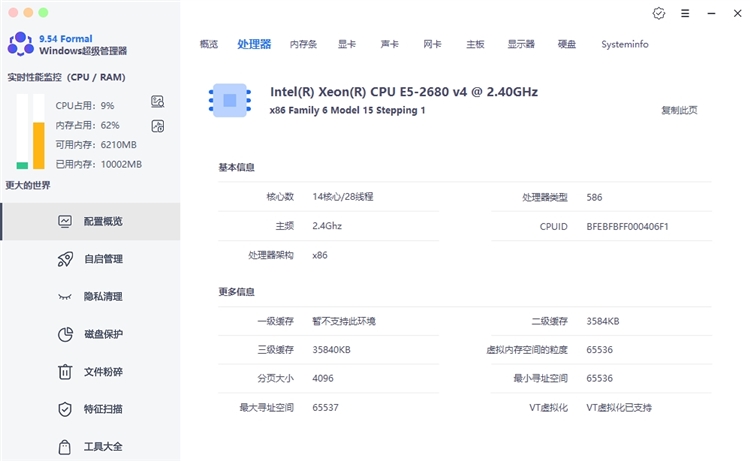Click the 14核心/28线程 core count value

pyautogui.click(x=342, y=197)
